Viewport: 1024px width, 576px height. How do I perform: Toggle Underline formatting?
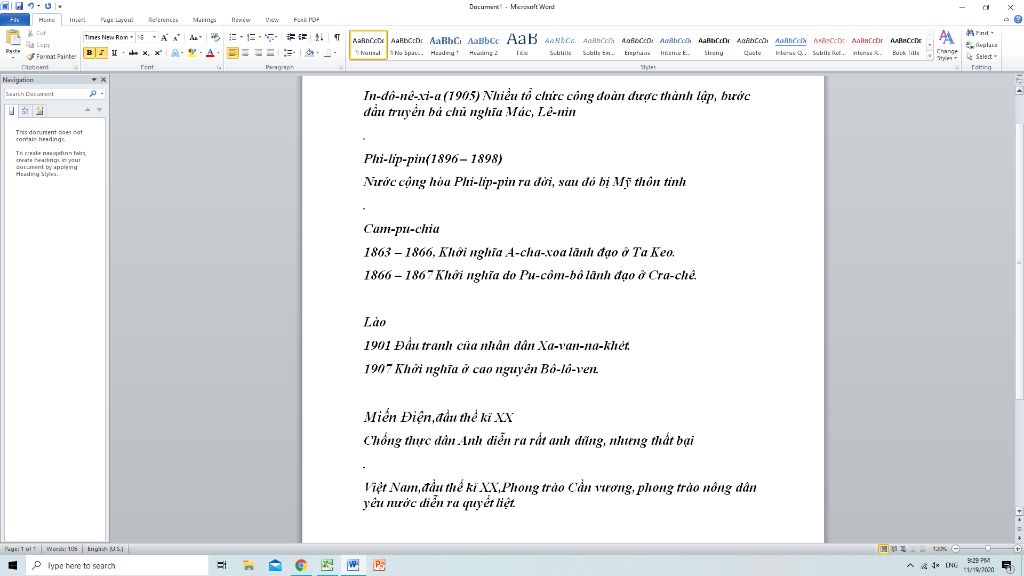[x=114, y=53]
